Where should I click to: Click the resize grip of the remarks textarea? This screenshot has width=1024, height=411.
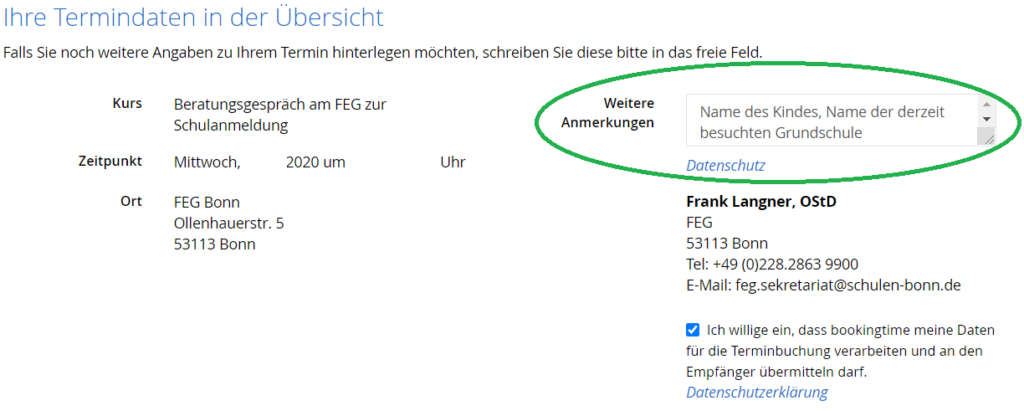tap(986, 137)
